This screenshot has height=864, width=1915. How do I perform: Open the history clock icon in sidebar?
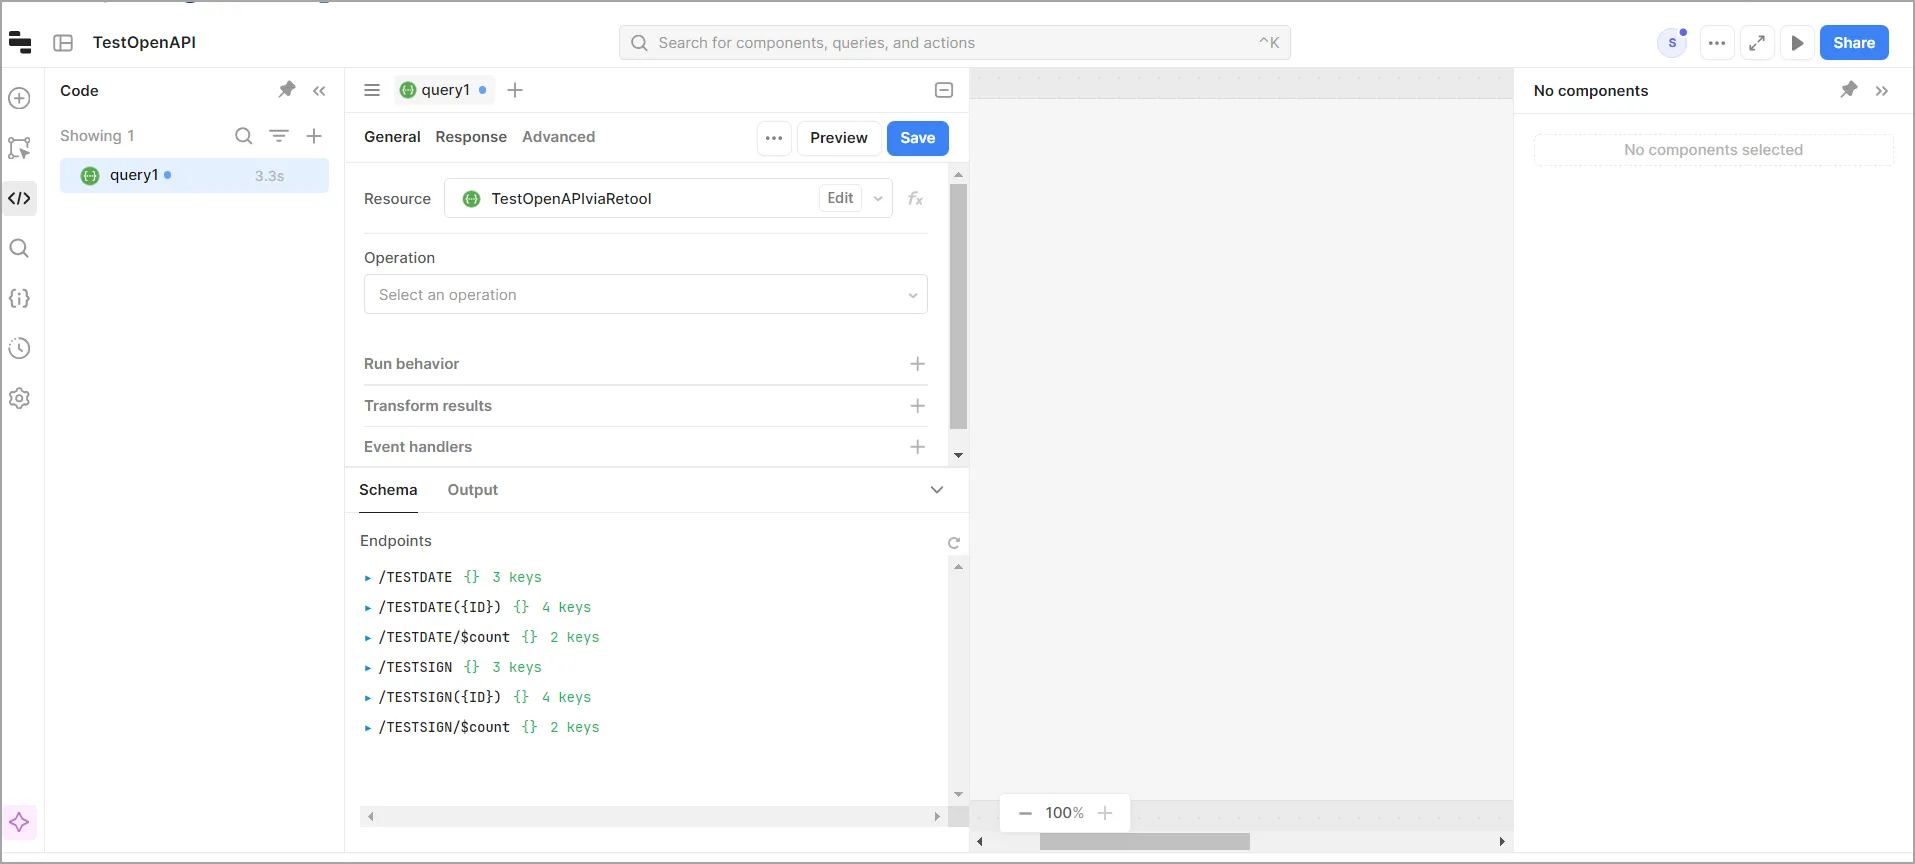click(x=19, y=348)
